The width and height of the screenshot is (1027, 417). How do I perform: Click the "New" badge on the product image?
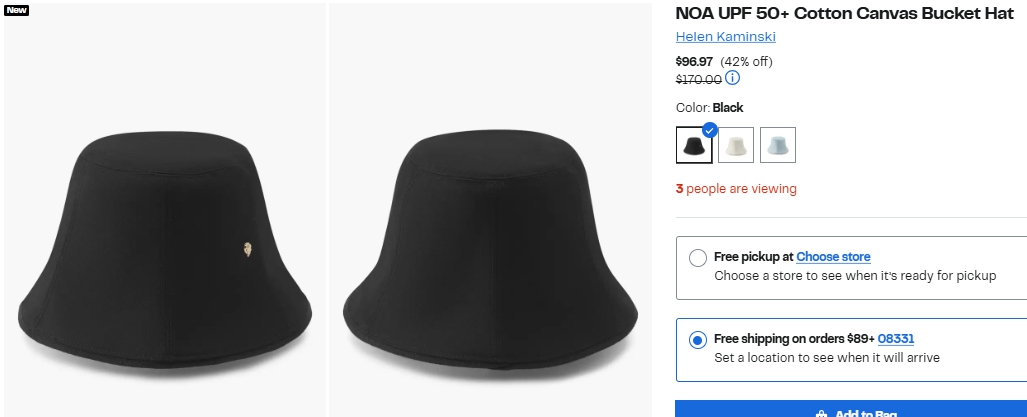pos(17,10)
